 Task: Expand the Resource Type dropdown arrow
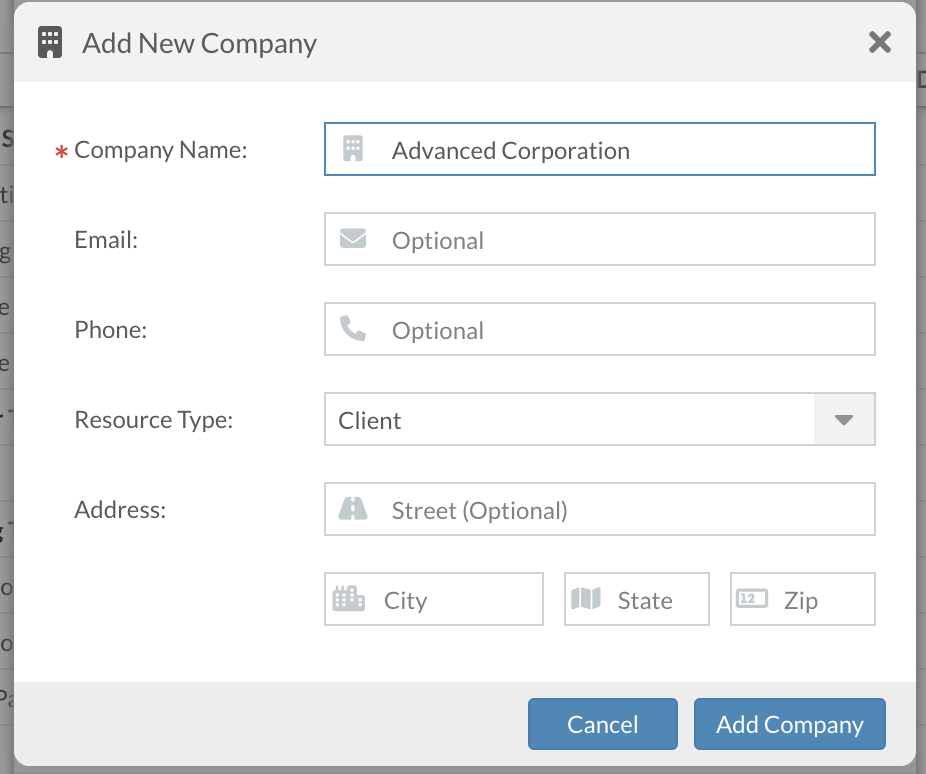click(x=844, y=420)
